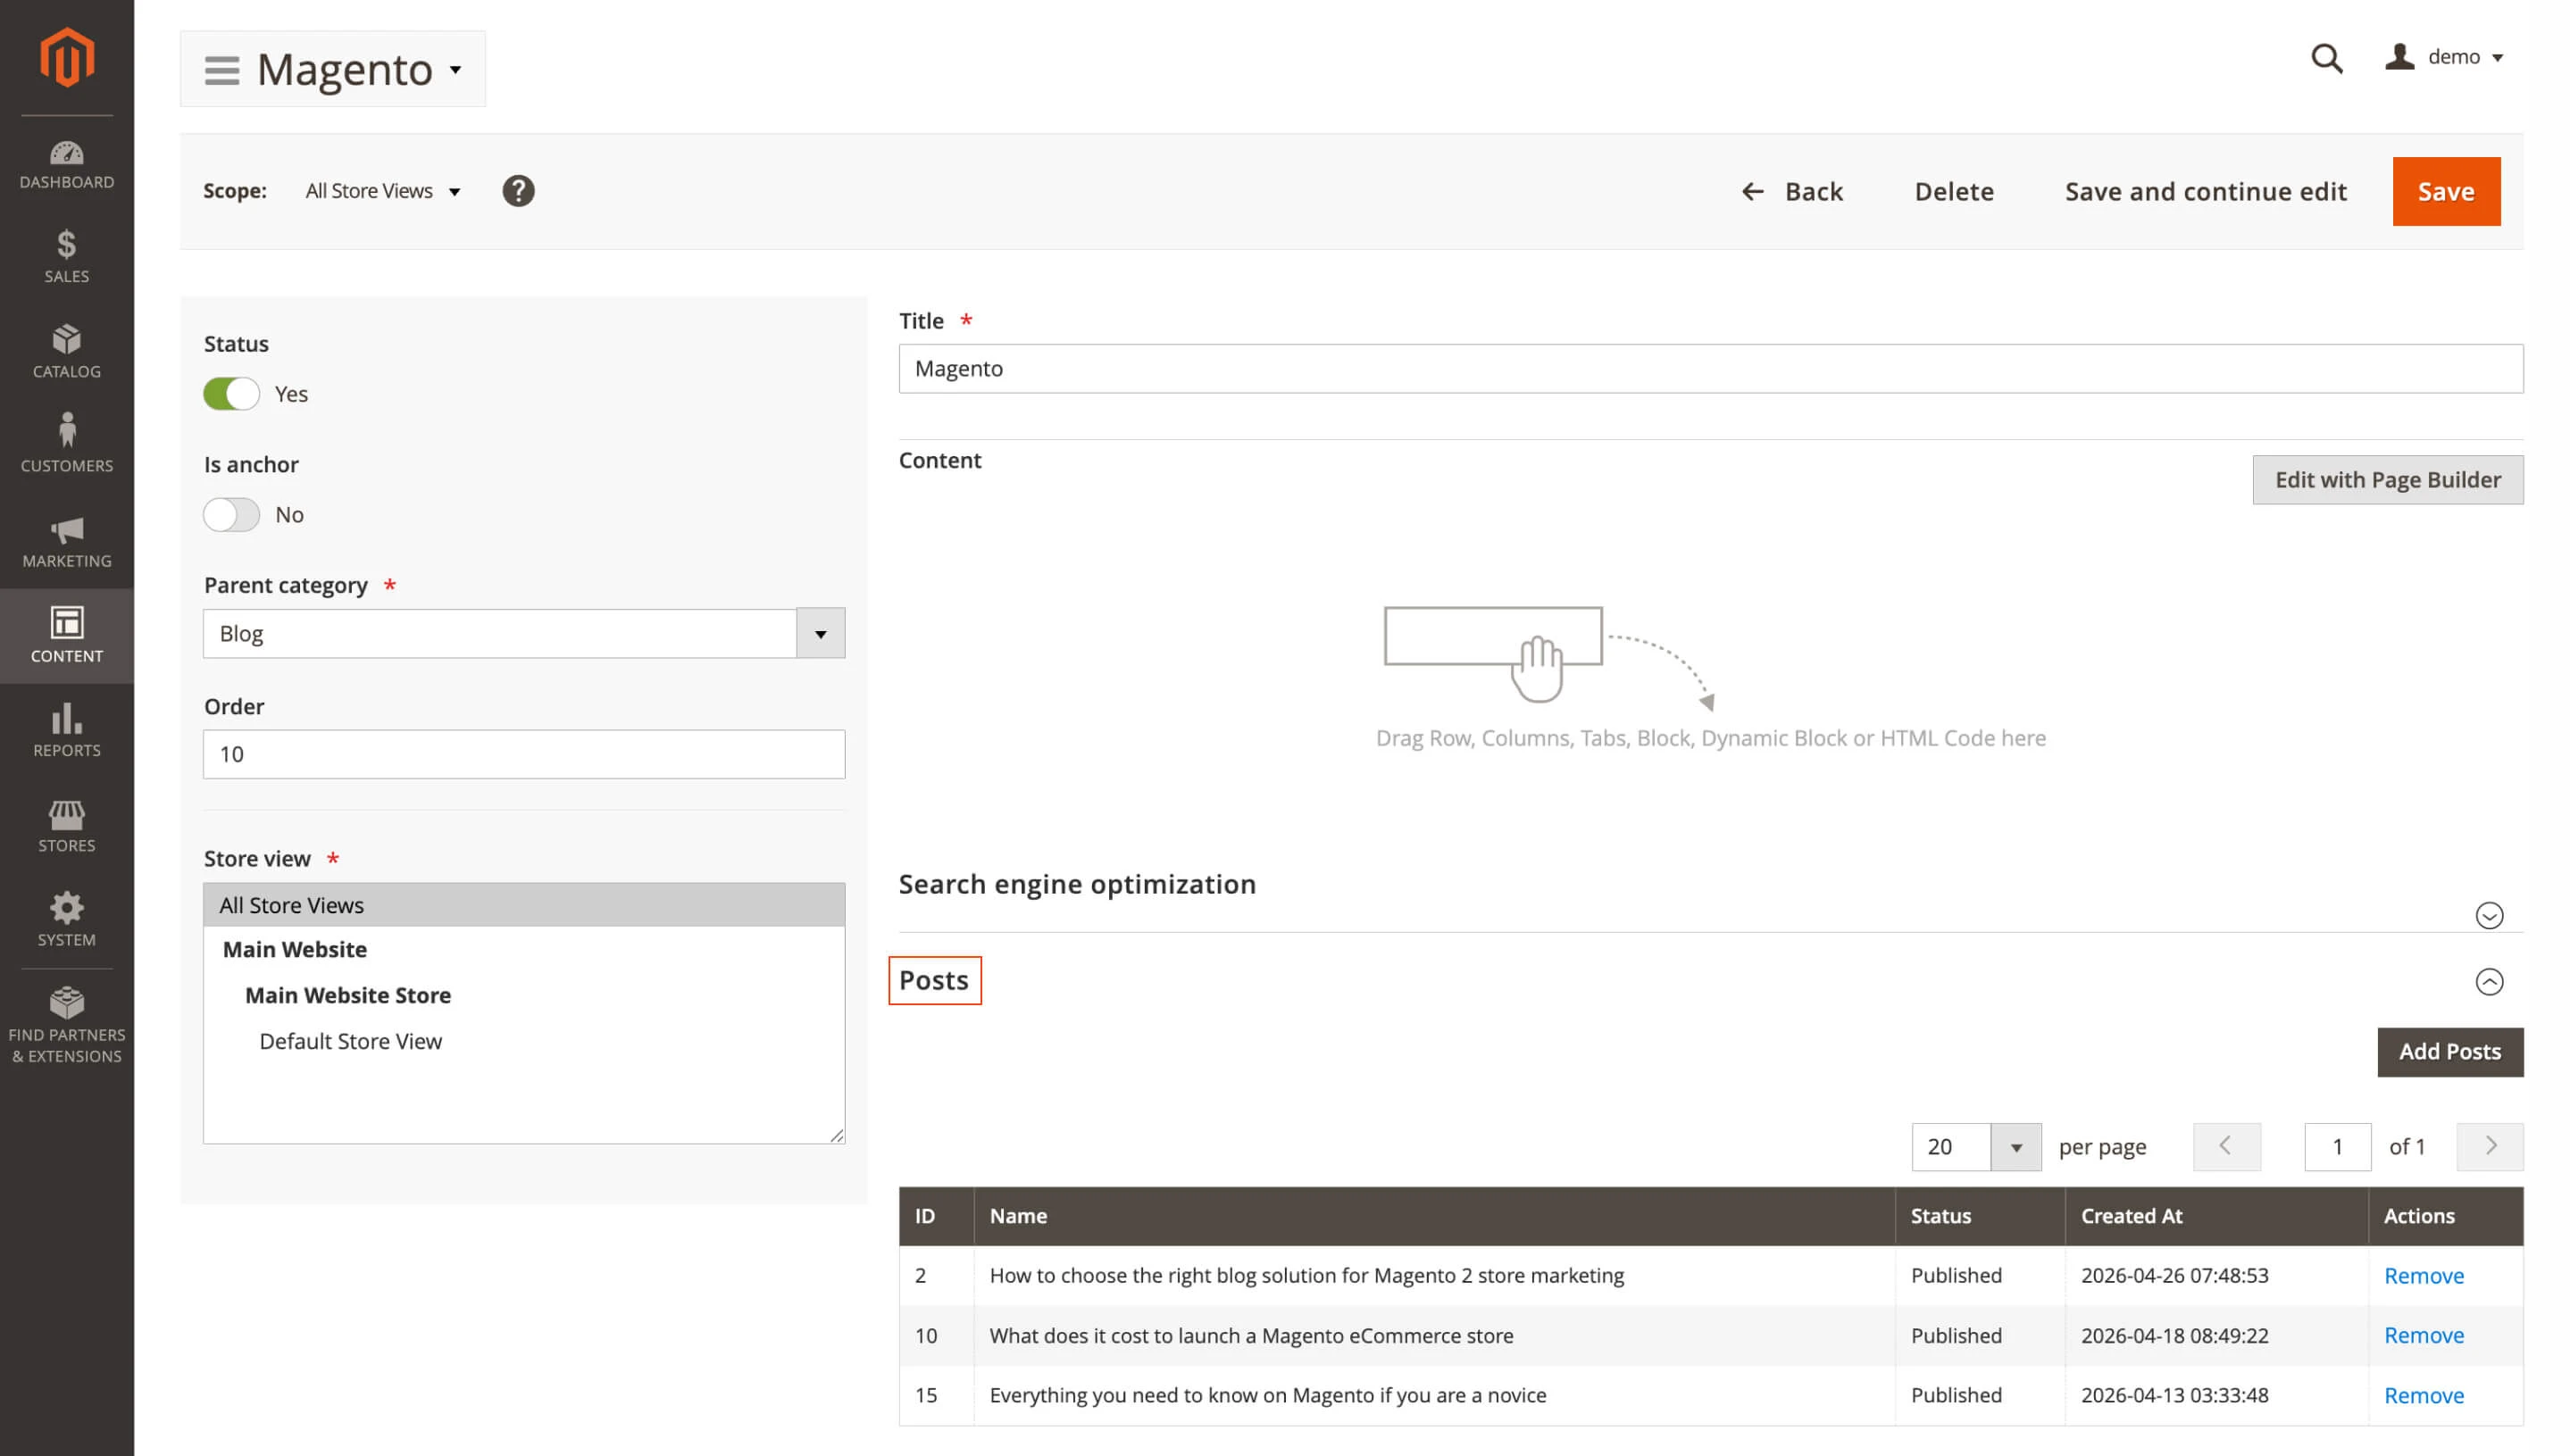Image resolution: width=2570 pixels, height=1456 pixels.
Task: Open the Stores menu
Action: coord(67,825)
